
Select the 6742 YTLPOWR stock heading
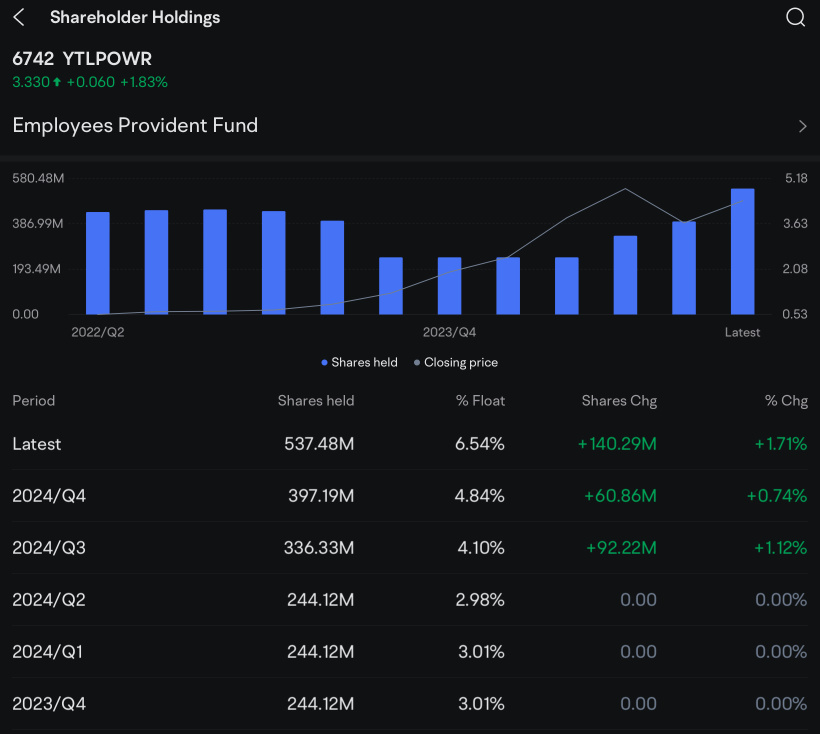click(82, 59)
